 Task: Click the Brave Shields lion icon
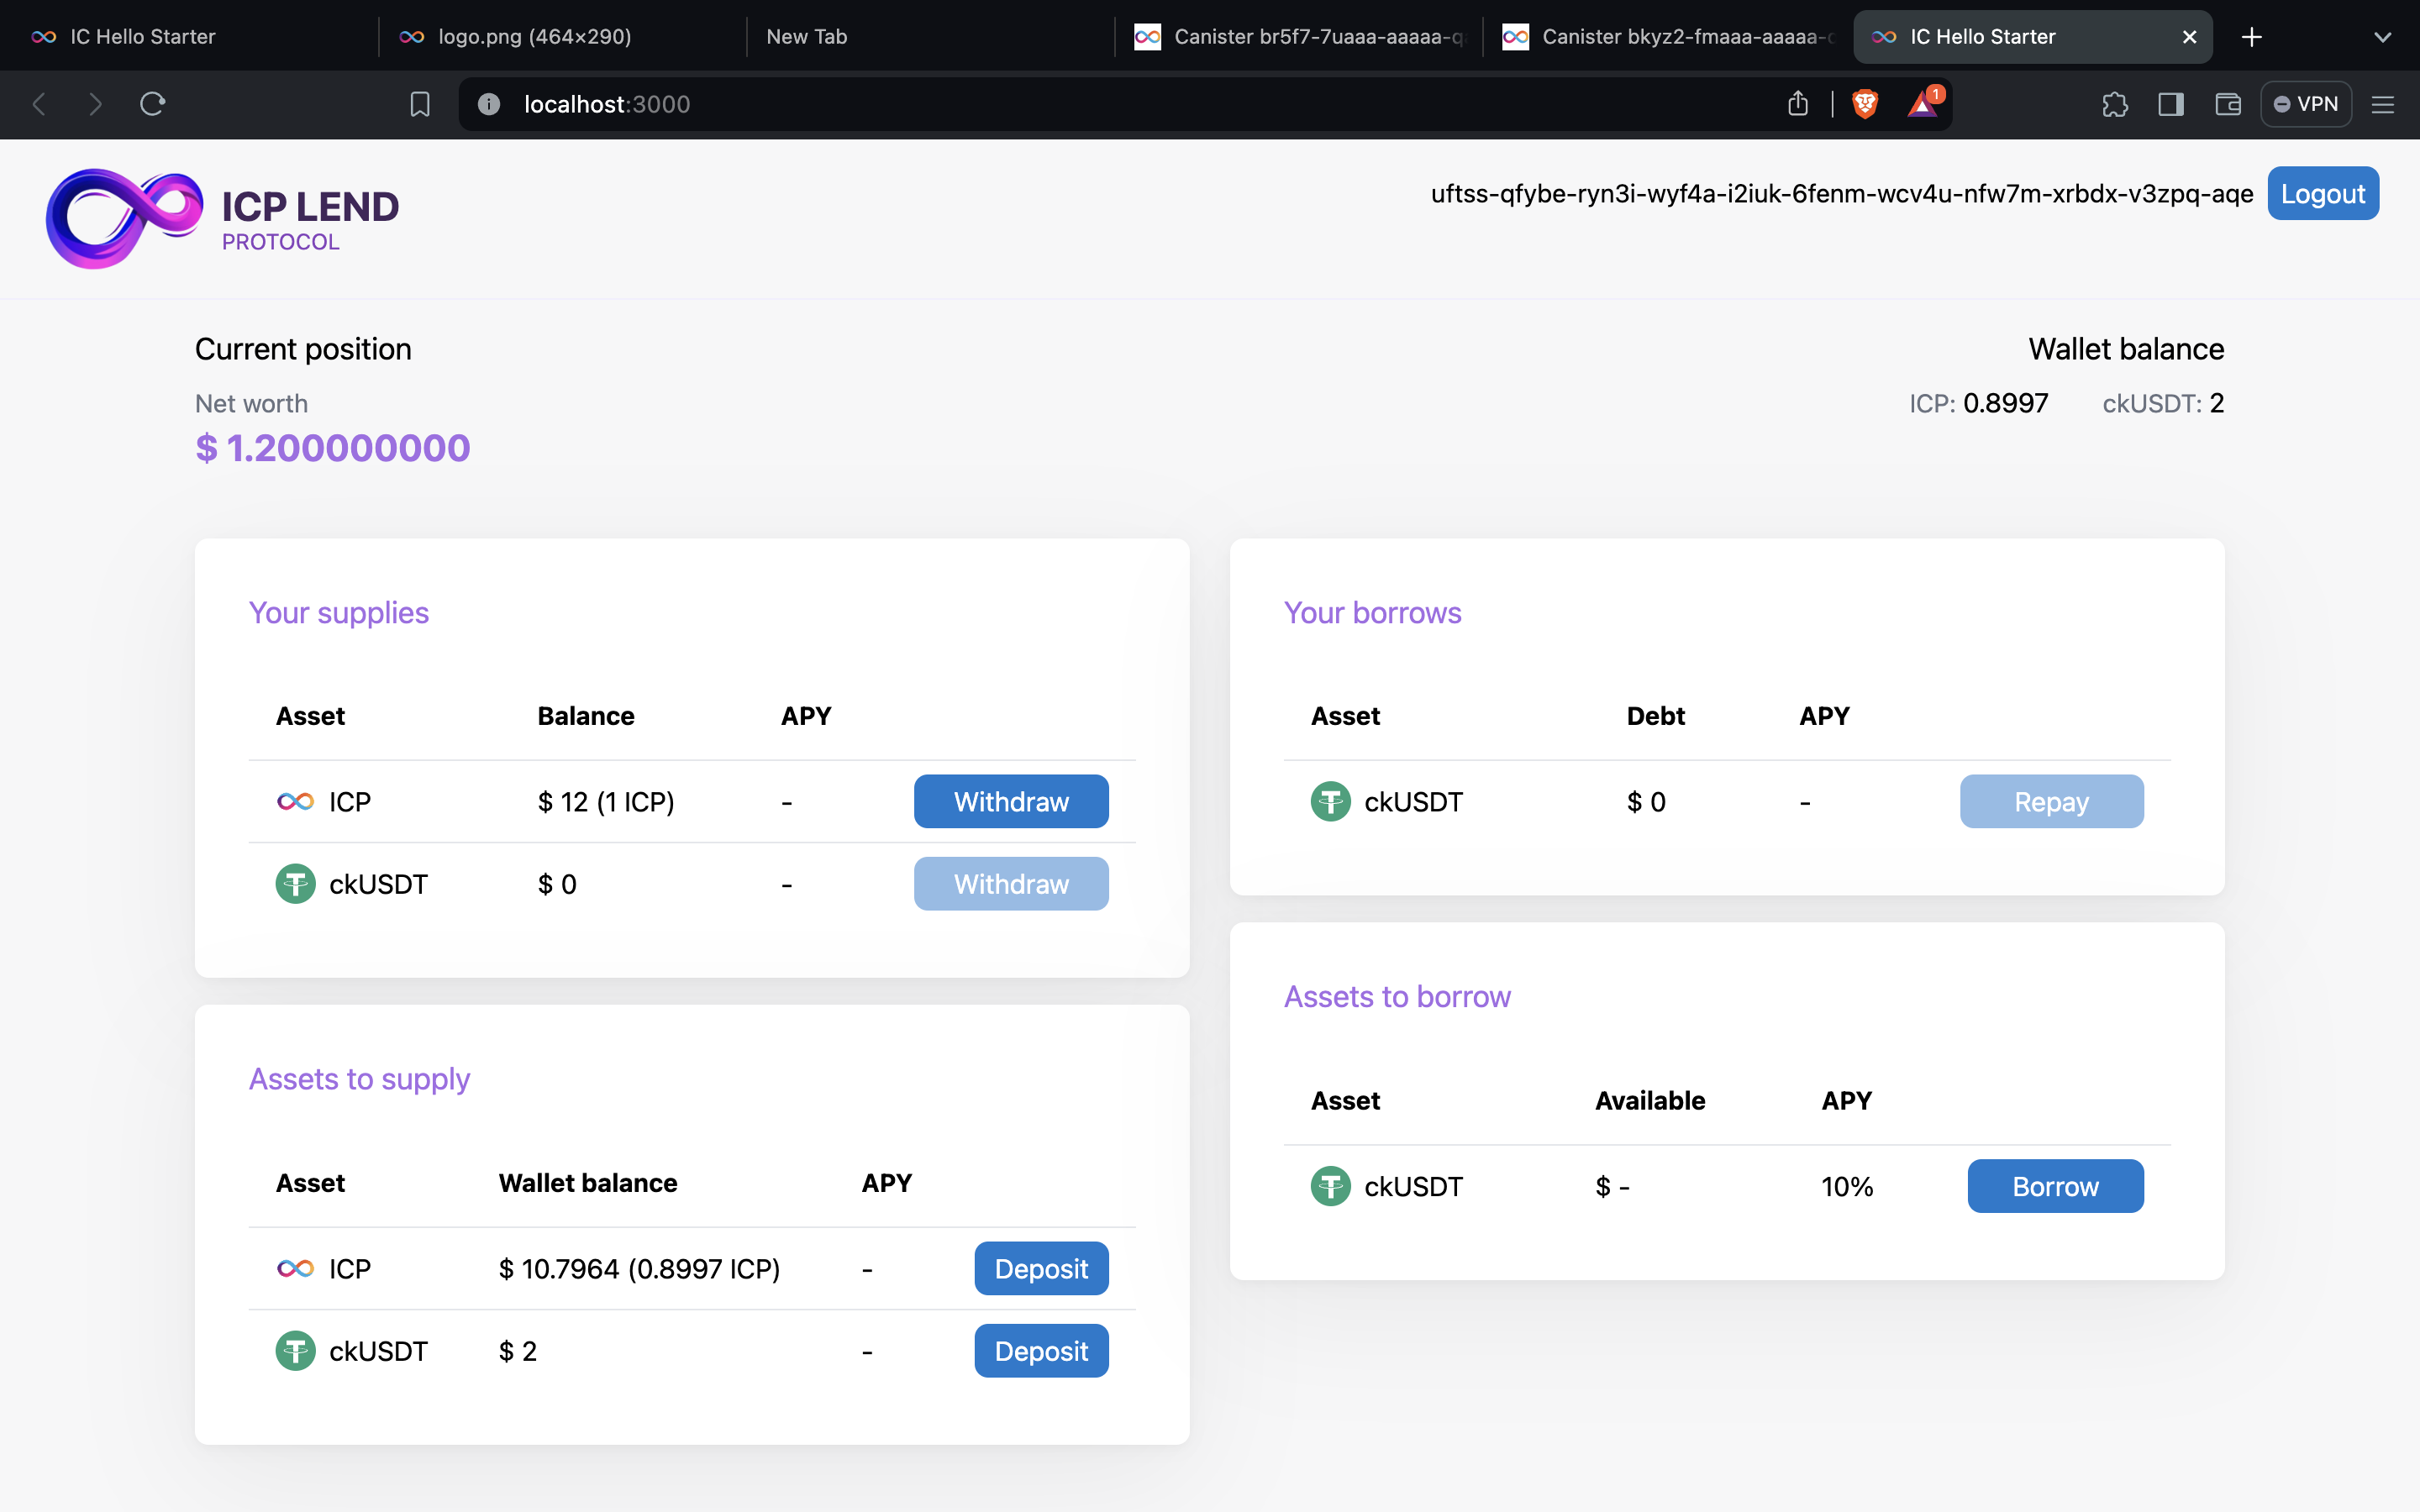[x=1864, y=104]
